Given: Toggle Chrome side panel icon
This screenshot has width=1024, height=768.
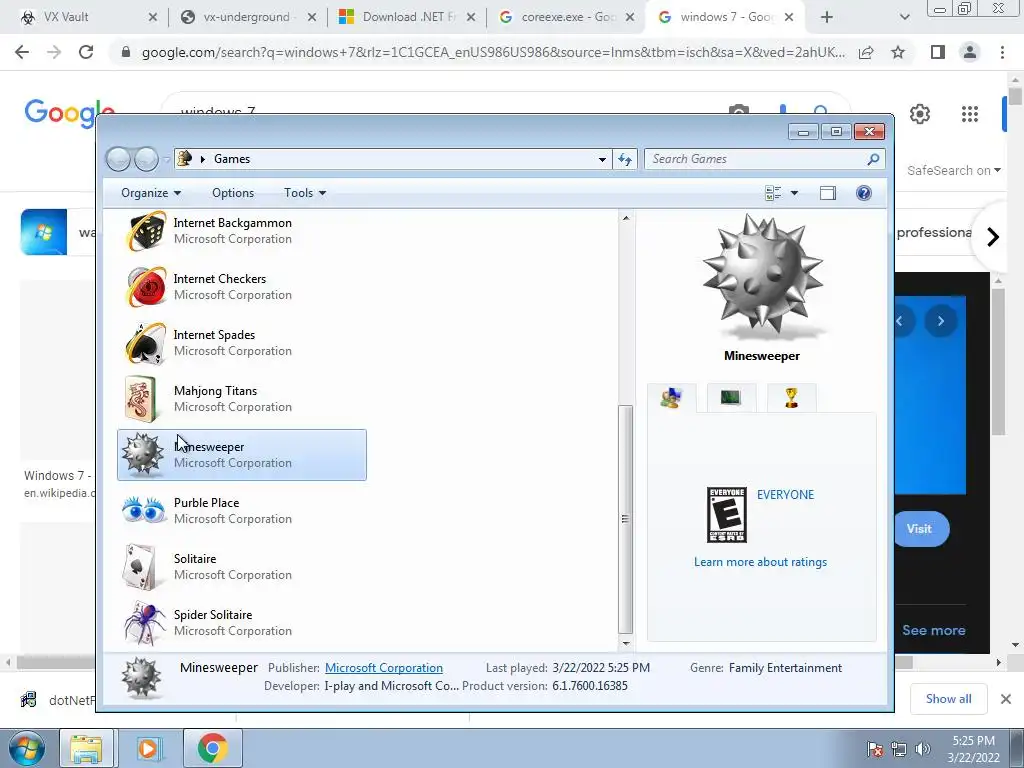Looking at the screenshot, I should point(938,52).
